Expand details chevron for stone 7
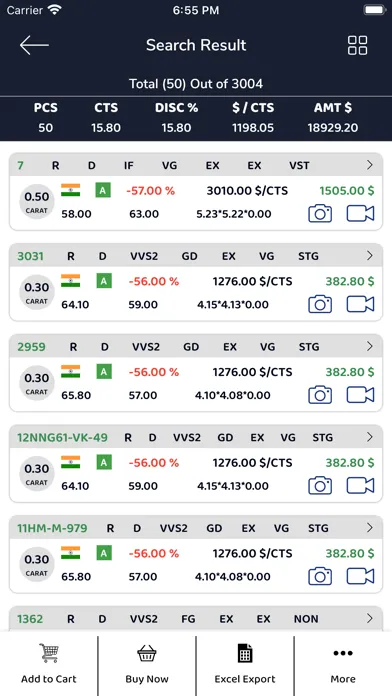 coord(369,165)
